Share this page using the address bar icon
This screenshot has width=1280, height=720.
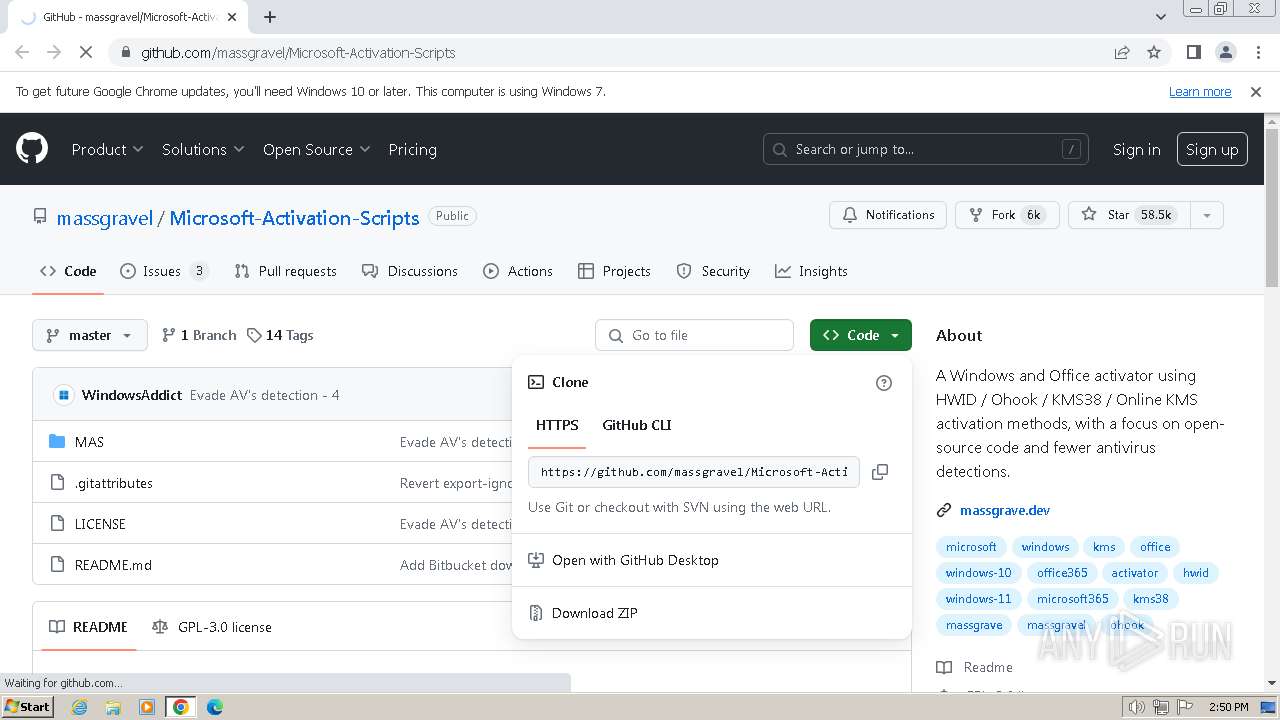(1122, 52)
